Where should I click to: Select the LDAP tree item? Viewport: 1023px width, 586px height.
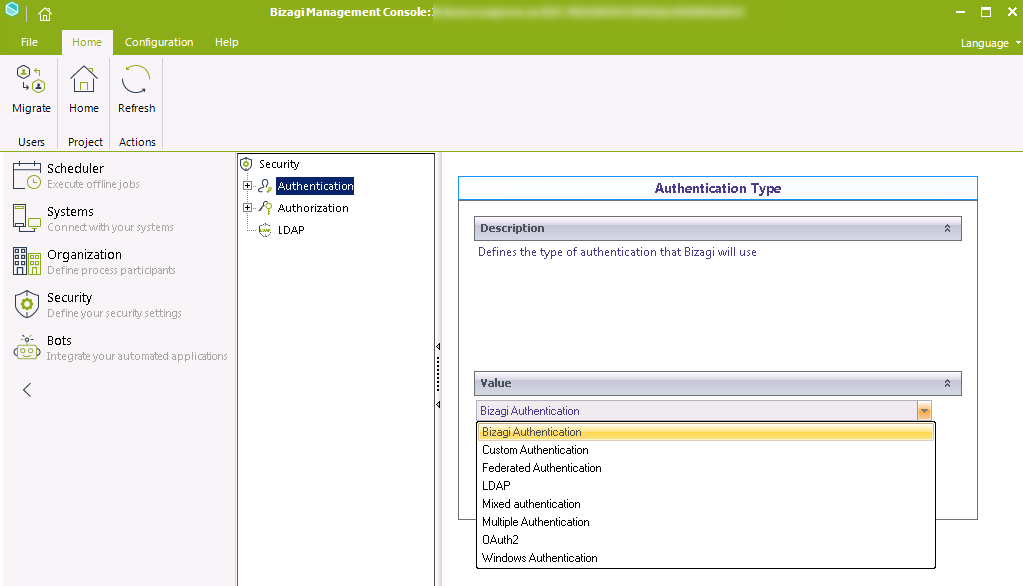click(x=291, y=230)
